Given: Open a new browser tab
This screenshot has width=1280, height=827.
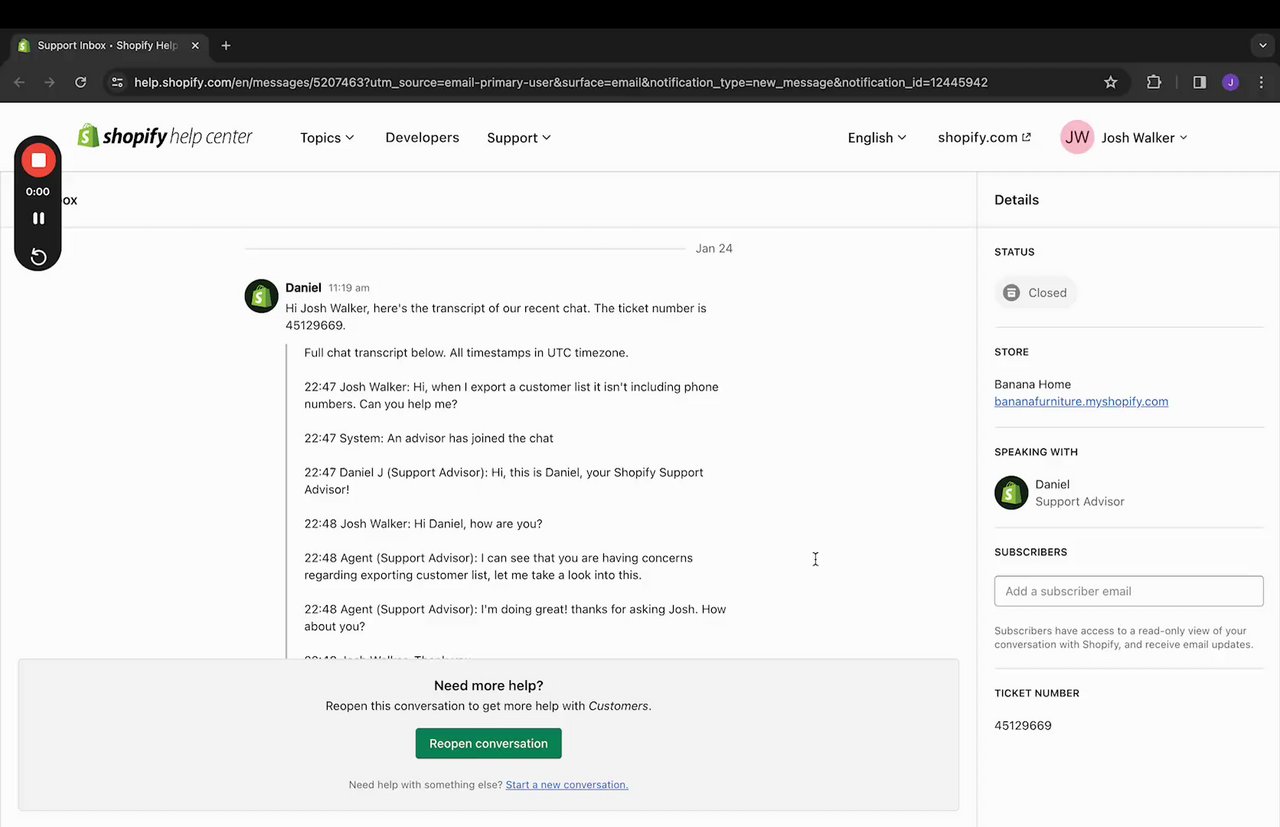Looking at the screenshot, I should pyautogui.click(x=226, y=45).
